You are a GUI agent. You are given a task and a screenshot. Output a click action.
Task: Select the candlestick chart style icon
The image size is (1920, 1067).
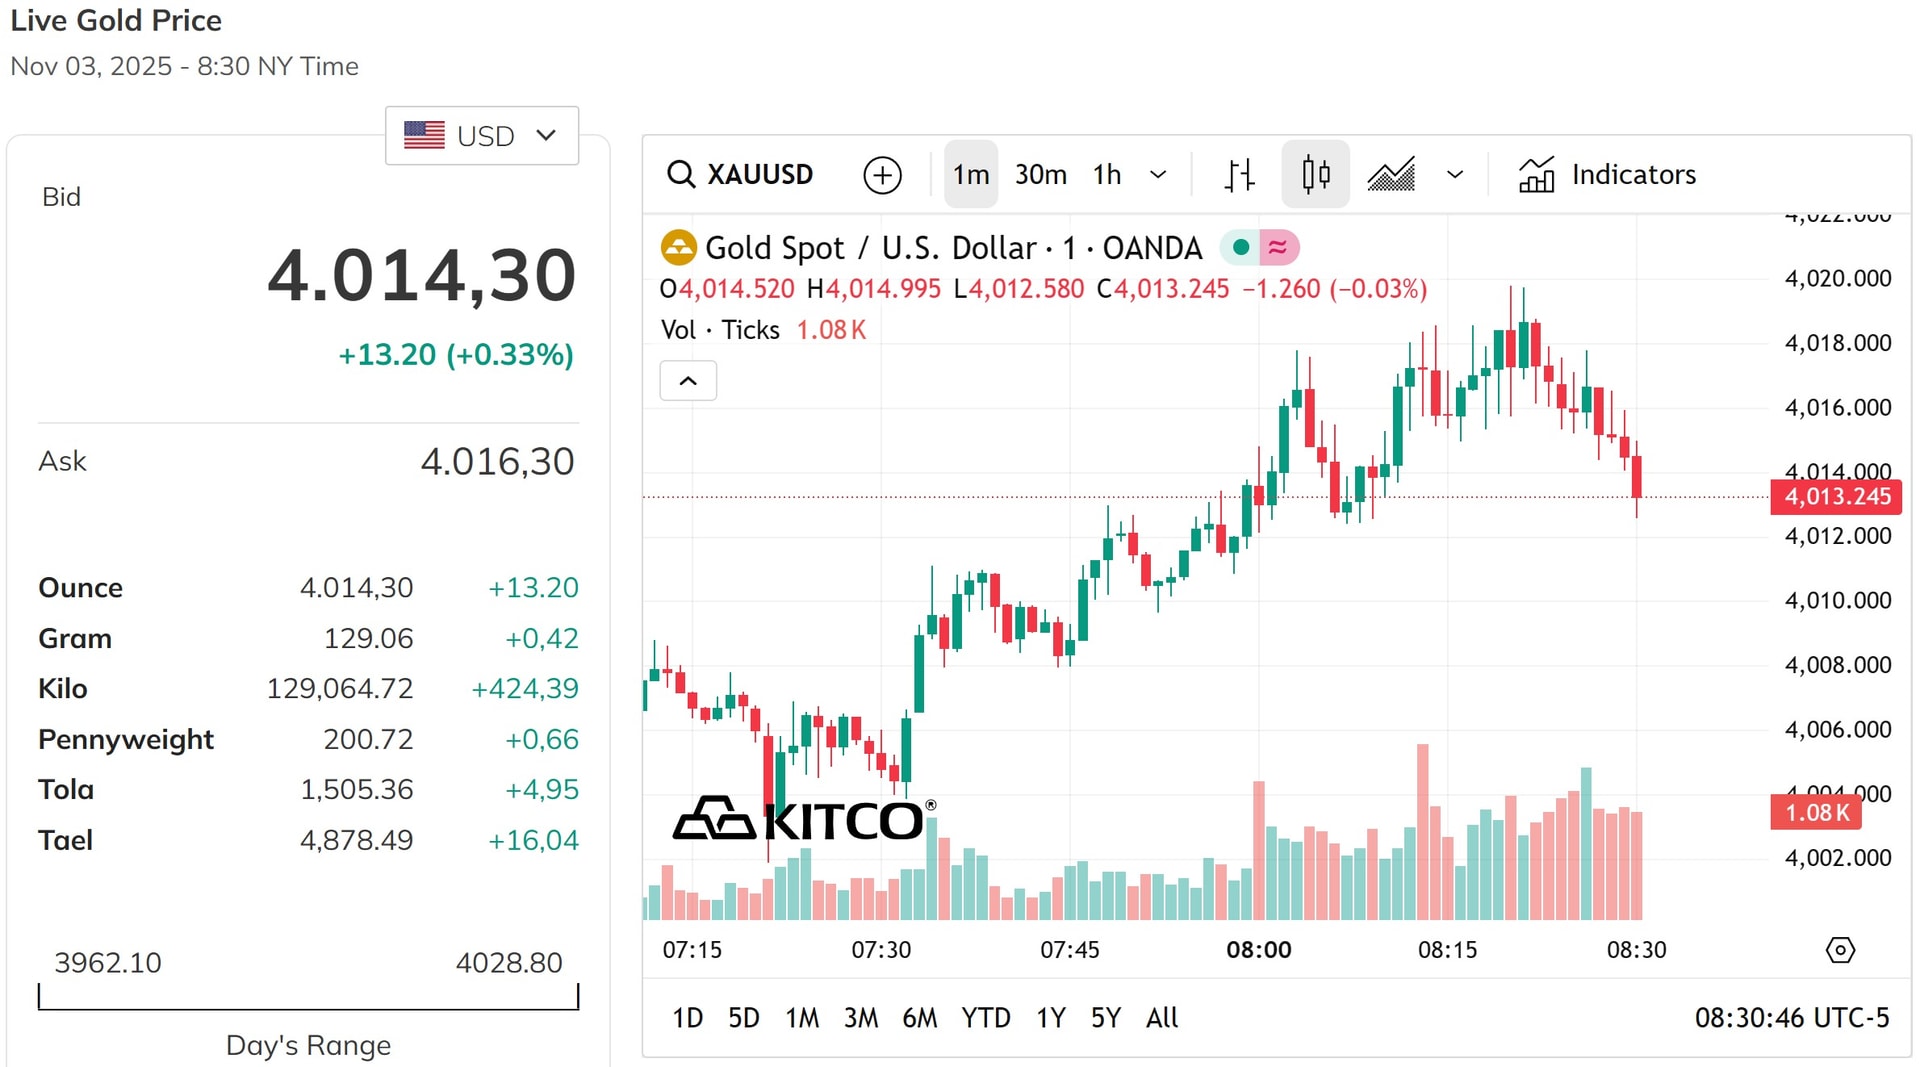point(1315,174)
